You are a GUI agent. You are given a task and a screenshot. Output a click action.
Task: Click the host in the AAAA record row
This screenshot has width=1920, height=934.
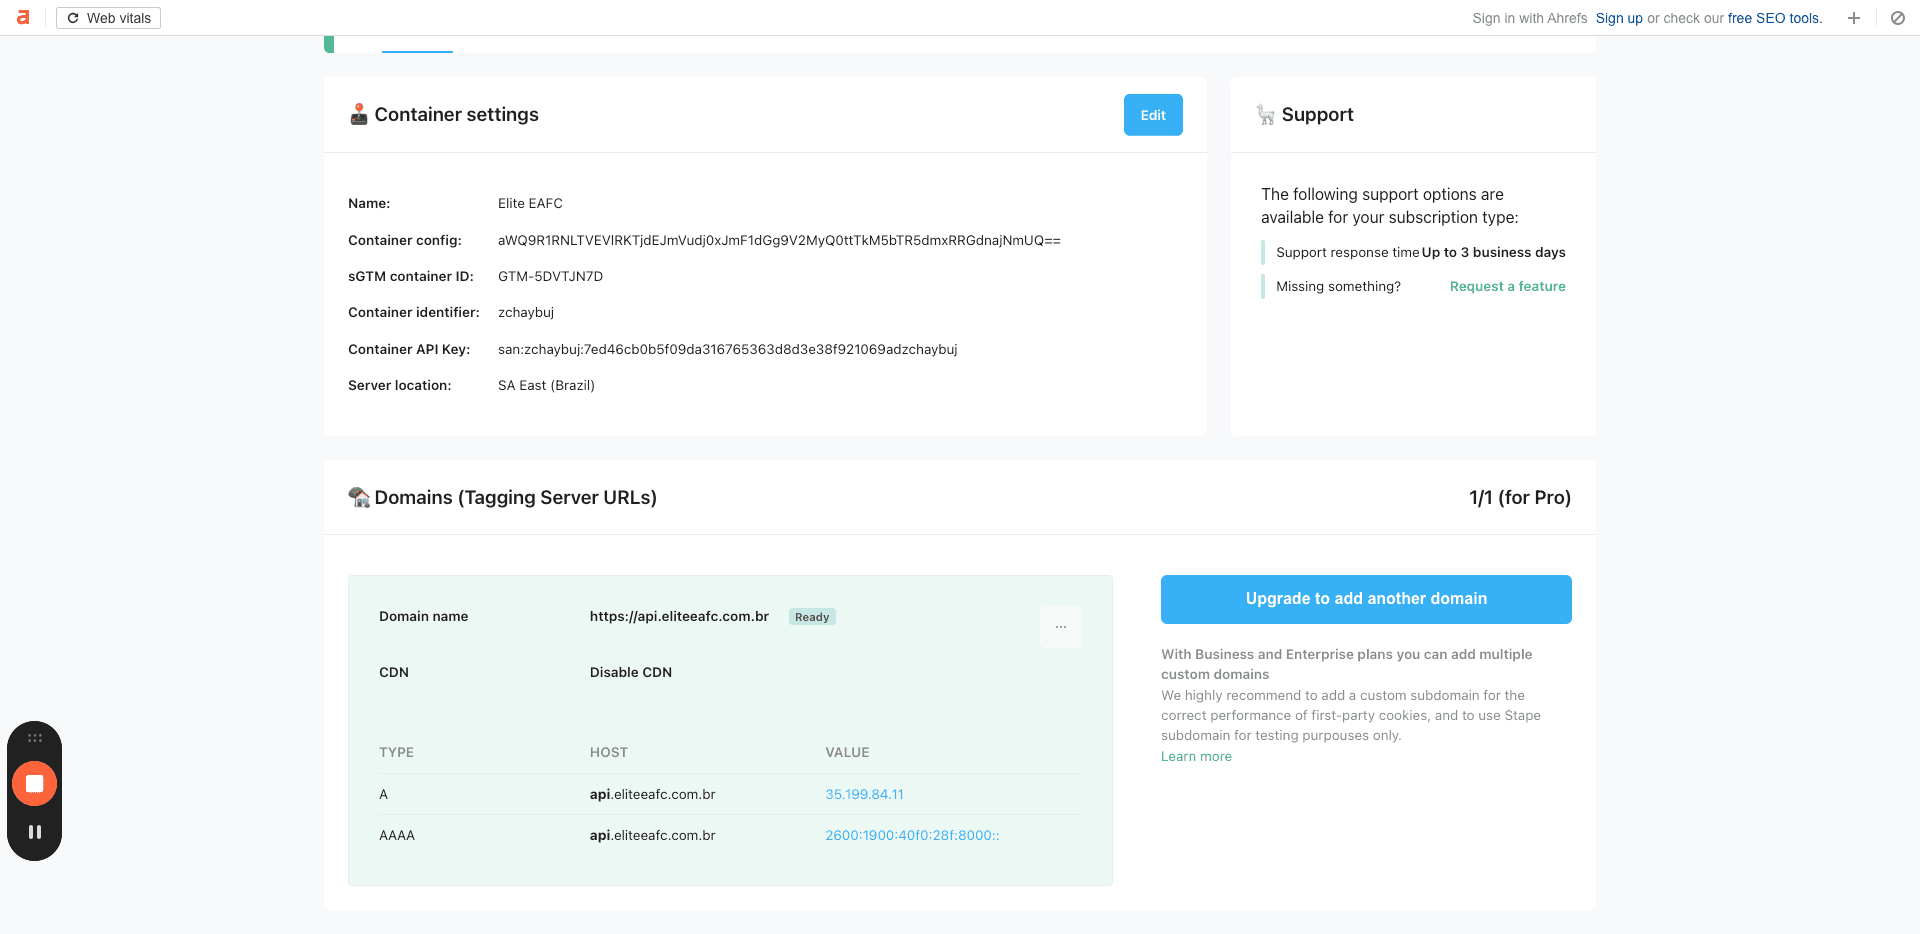pyautogui.click(x=653, y=836)
